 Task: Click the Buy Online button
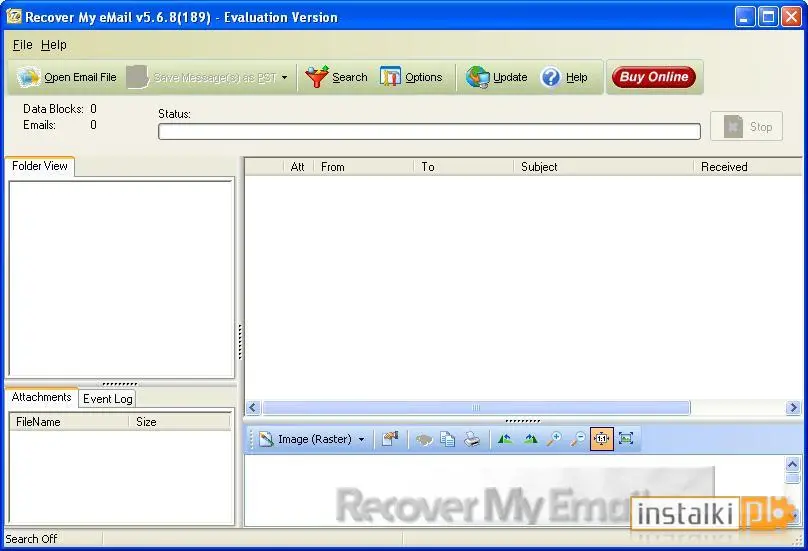click(x=653, y=77)
